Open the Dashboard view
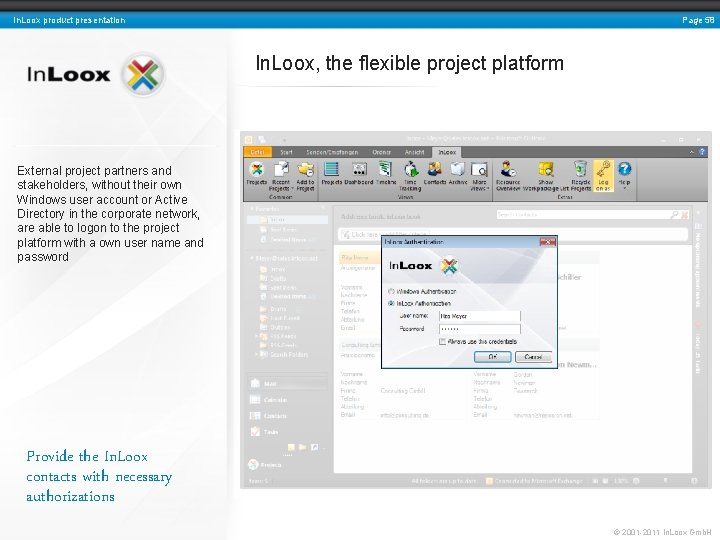Screen dimensions: 720x540 tap(359, 173)
